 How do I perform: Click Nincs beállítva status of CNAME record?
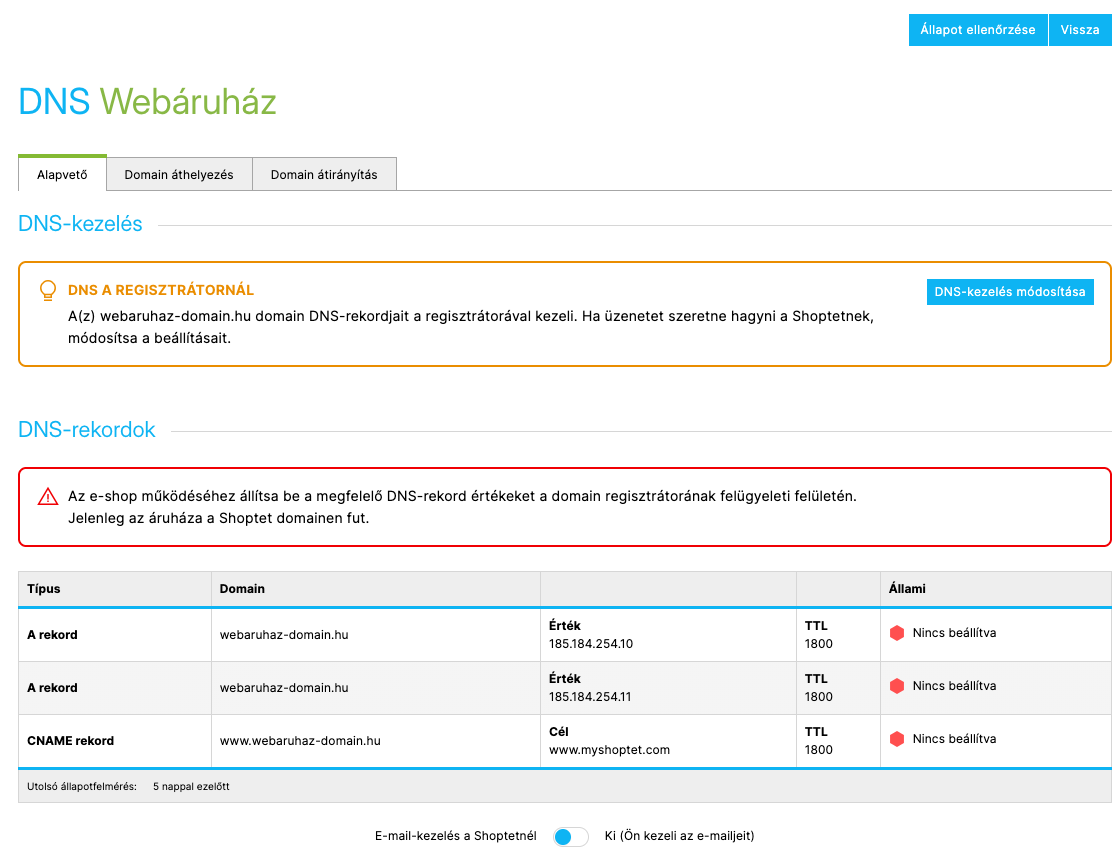pos(954,739)
